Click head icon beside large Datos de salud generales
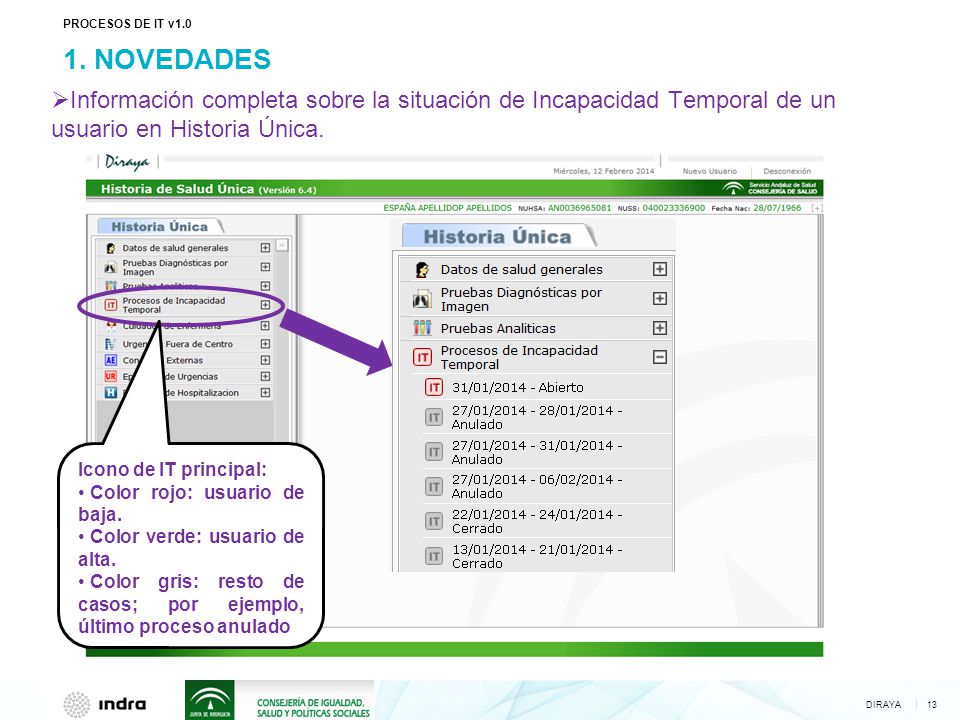Image resolution: width=960 pixels, height=720 pixels. [x=422, y=269]
